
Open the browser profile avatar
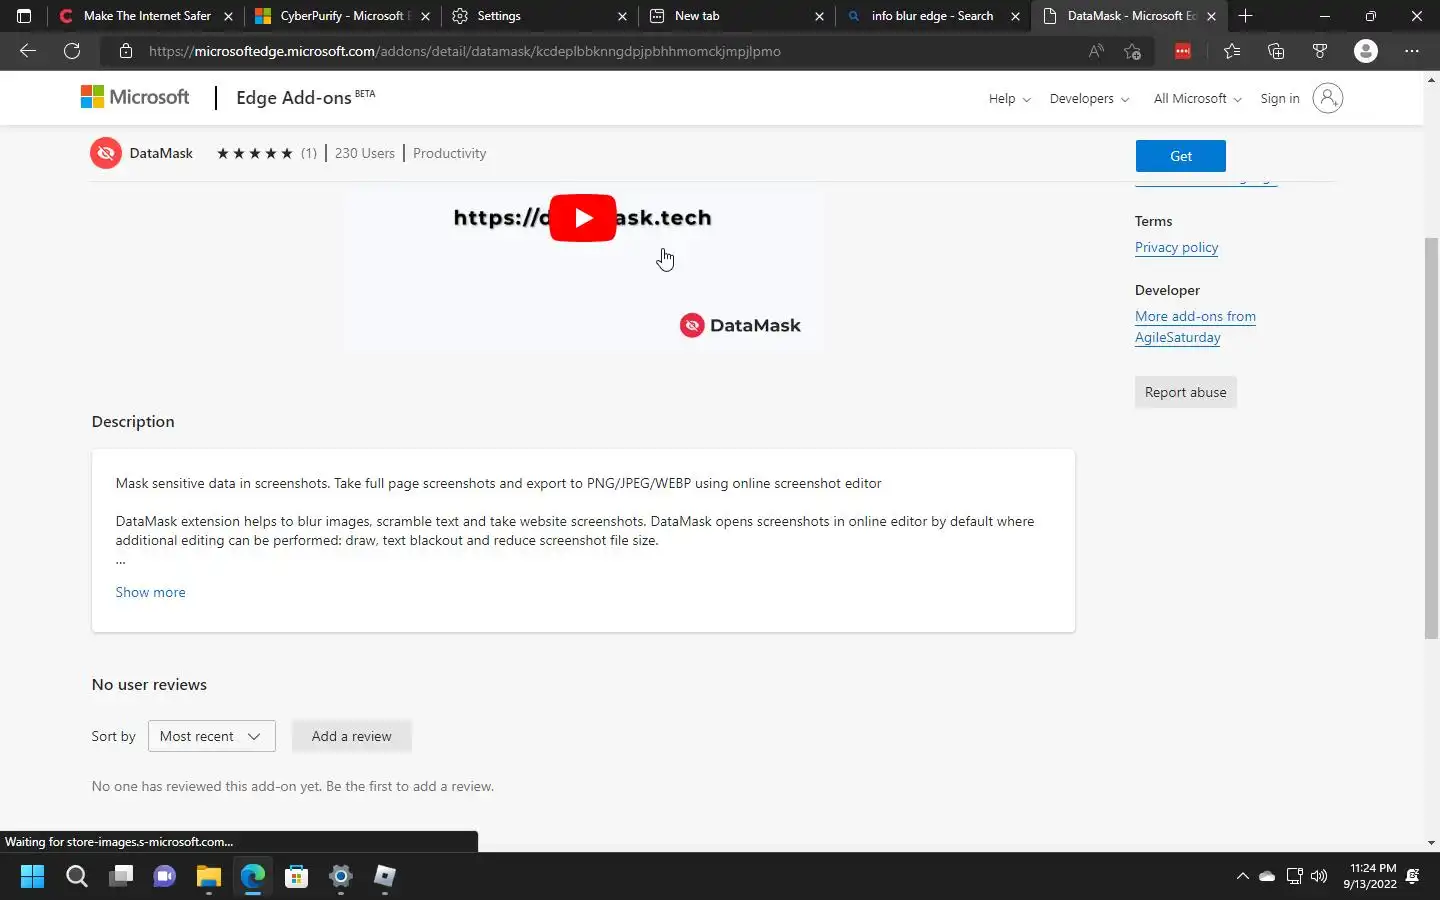(1366, 51)
